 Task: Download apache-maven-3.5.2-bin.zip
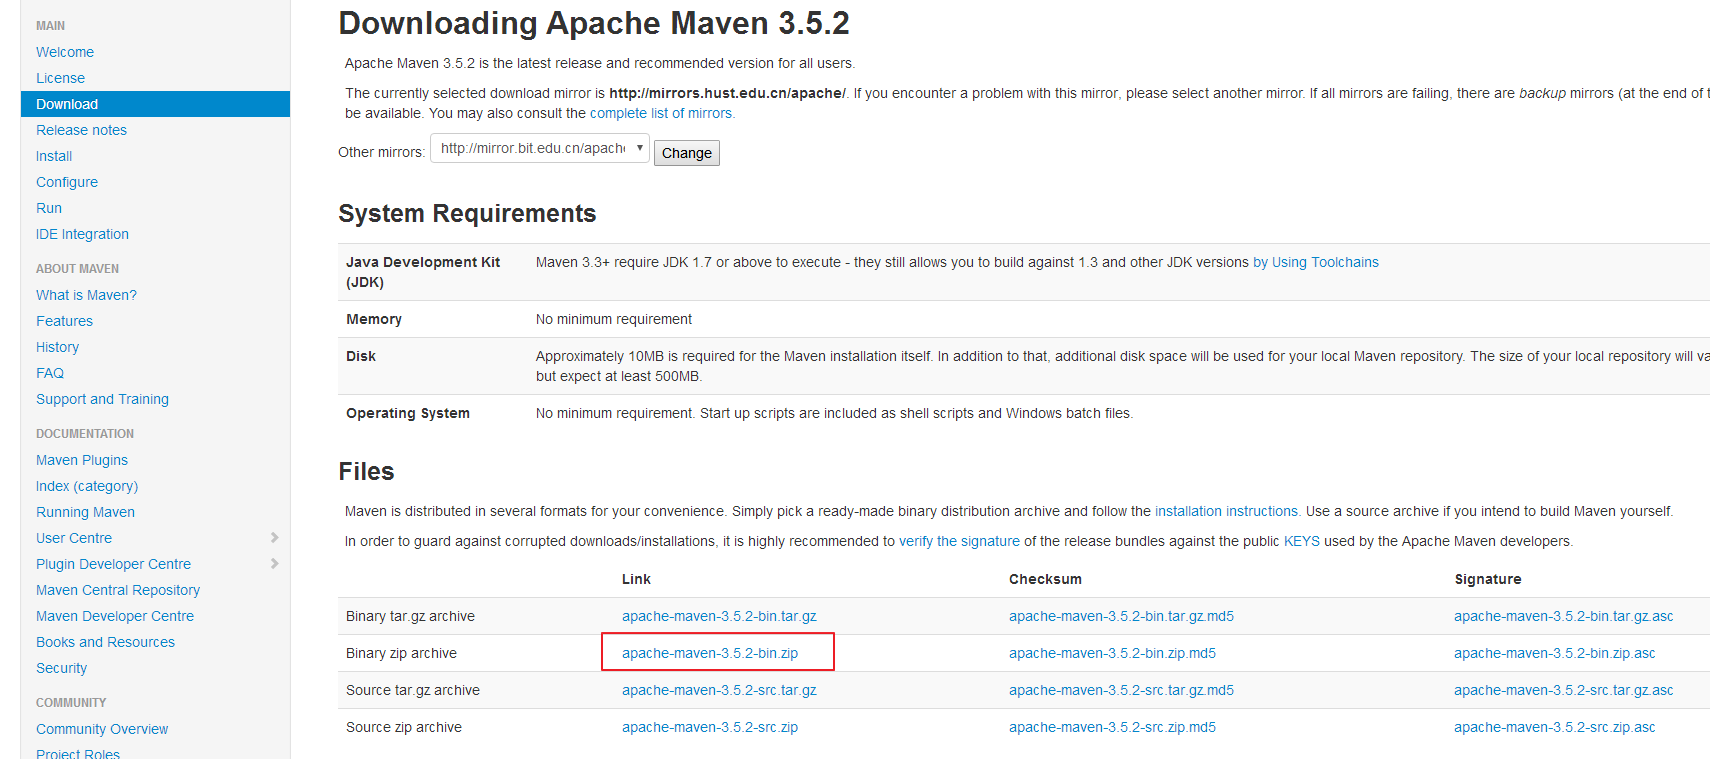(710, 653)
